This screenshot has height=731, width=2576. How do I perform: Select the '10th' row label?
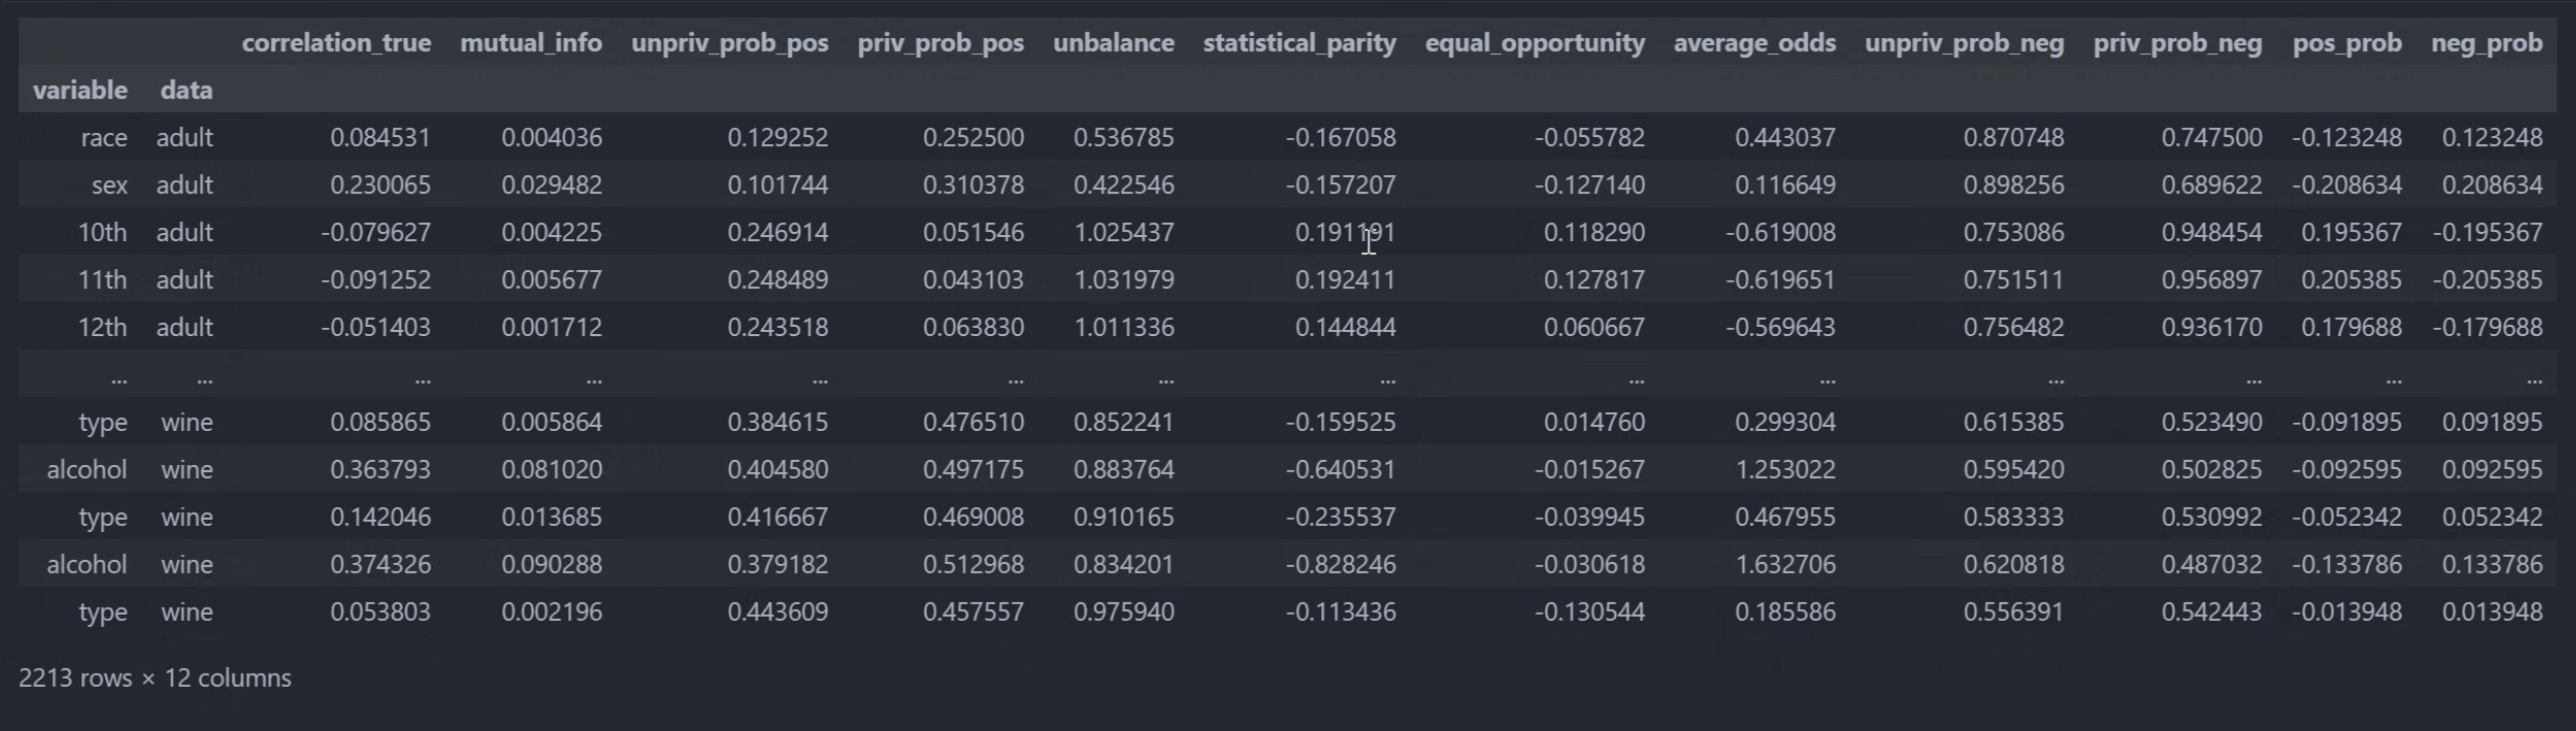click(x=102, y=232)
